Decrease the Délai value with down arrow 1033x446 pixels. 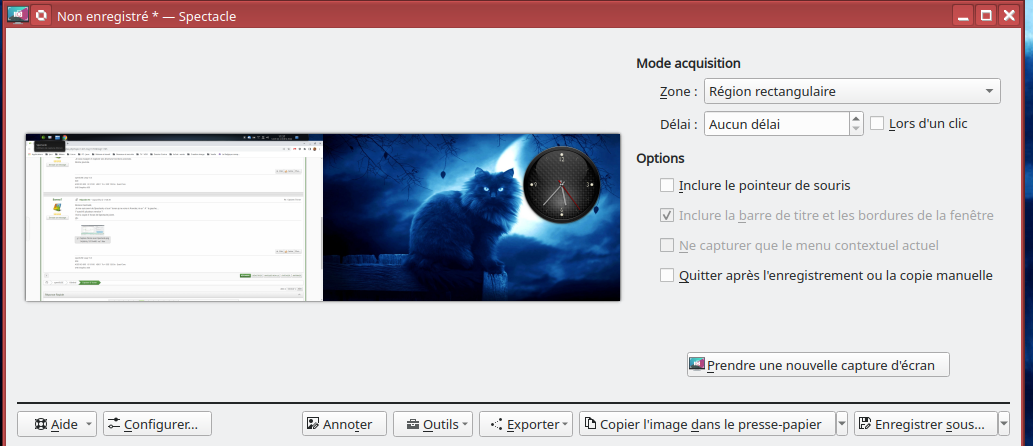tap(856, 130)
